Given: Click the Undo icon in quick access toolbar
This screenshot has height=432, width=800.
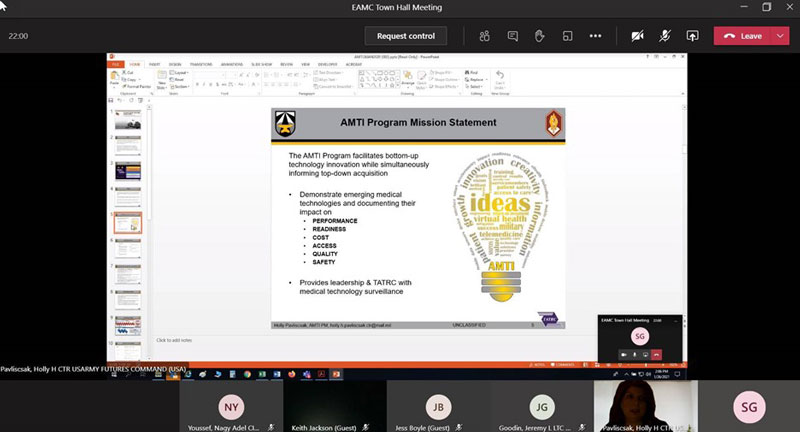Looking at the screenshot, I should tap(119, 100).
